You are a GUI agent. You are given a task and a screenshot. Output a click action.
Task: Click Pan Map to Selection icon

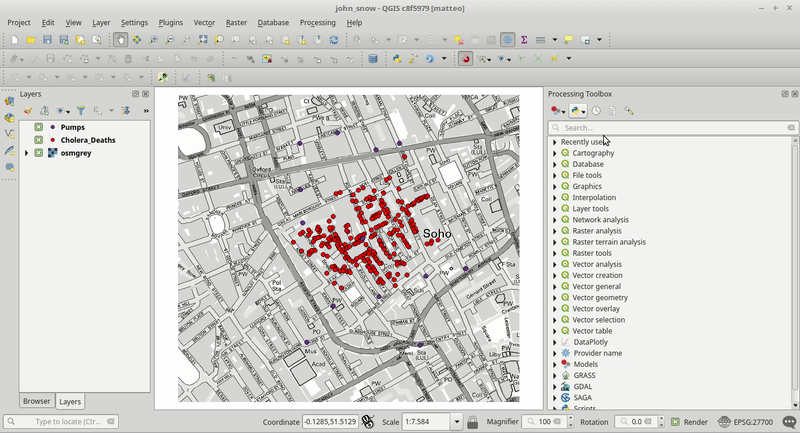click(x=137, y=40)
